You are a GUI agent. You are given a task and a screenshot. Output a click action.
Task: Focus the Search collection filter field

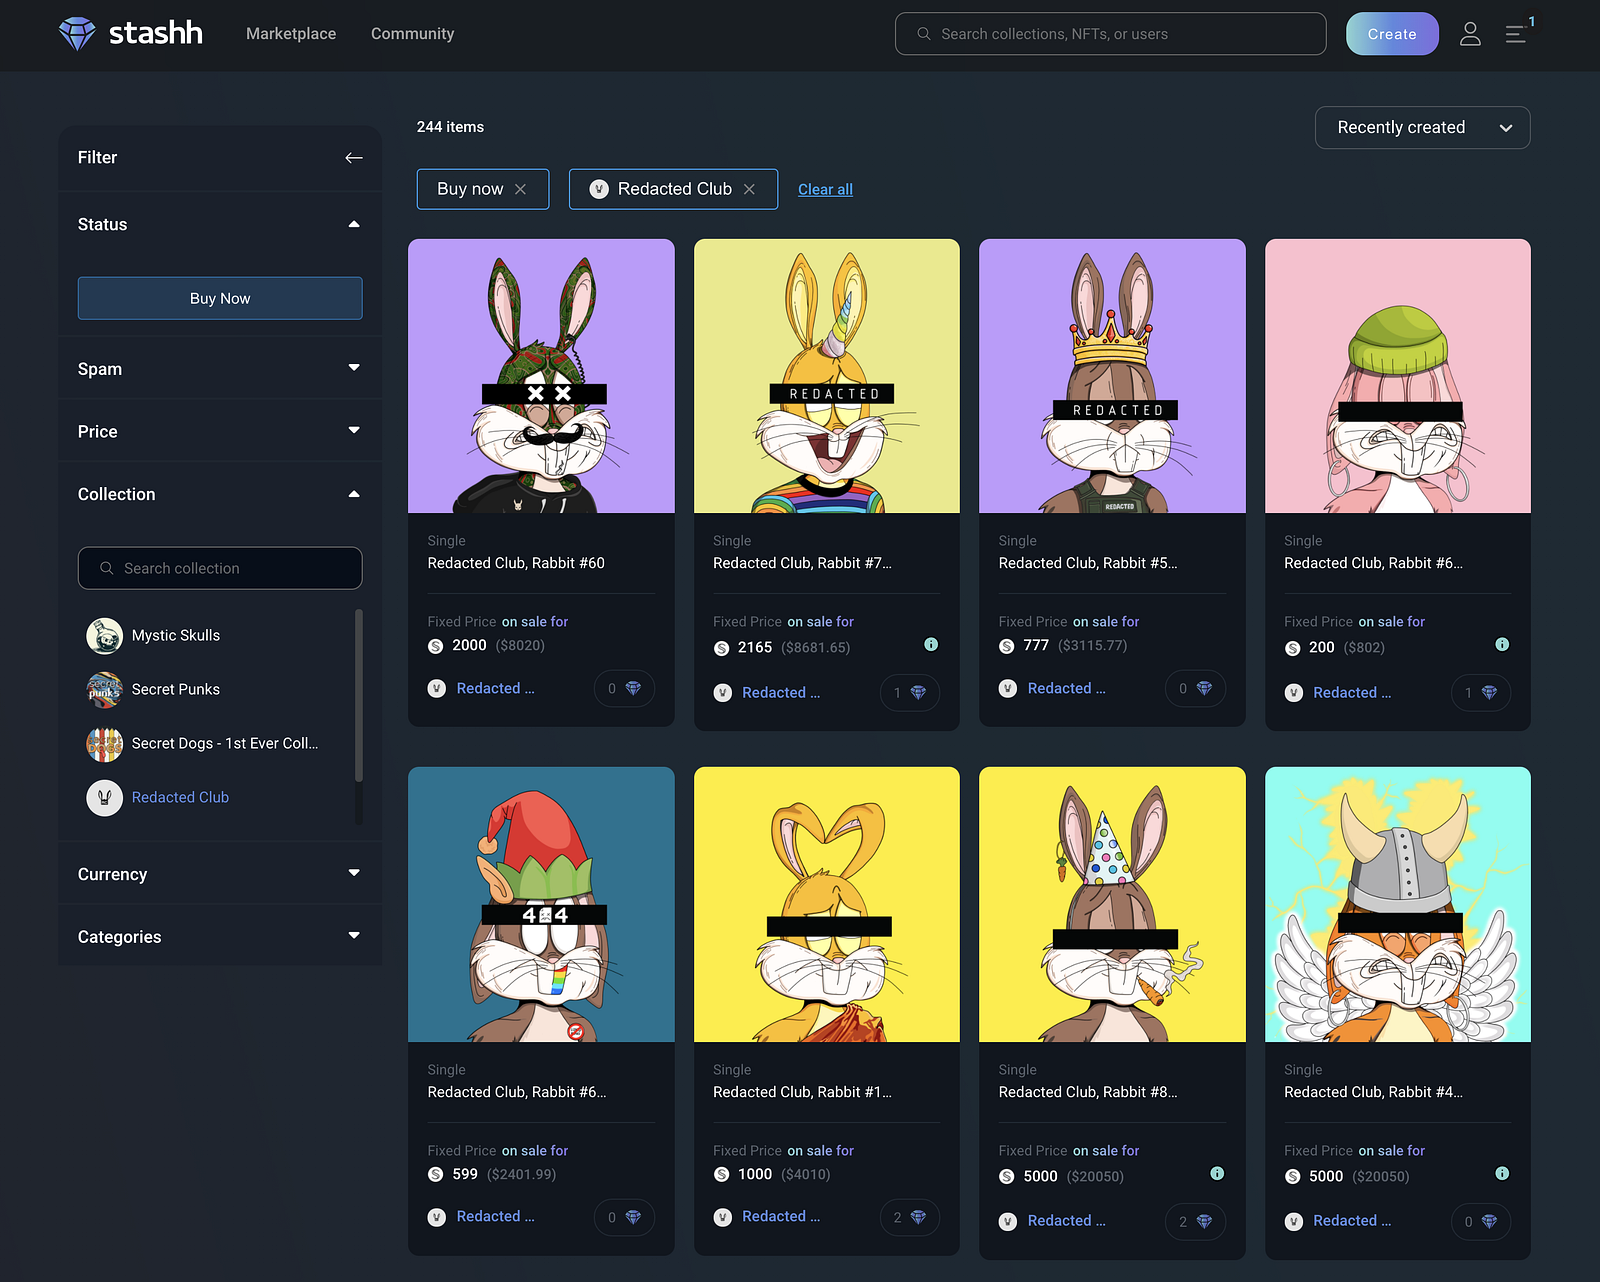(x=220, y=568)
